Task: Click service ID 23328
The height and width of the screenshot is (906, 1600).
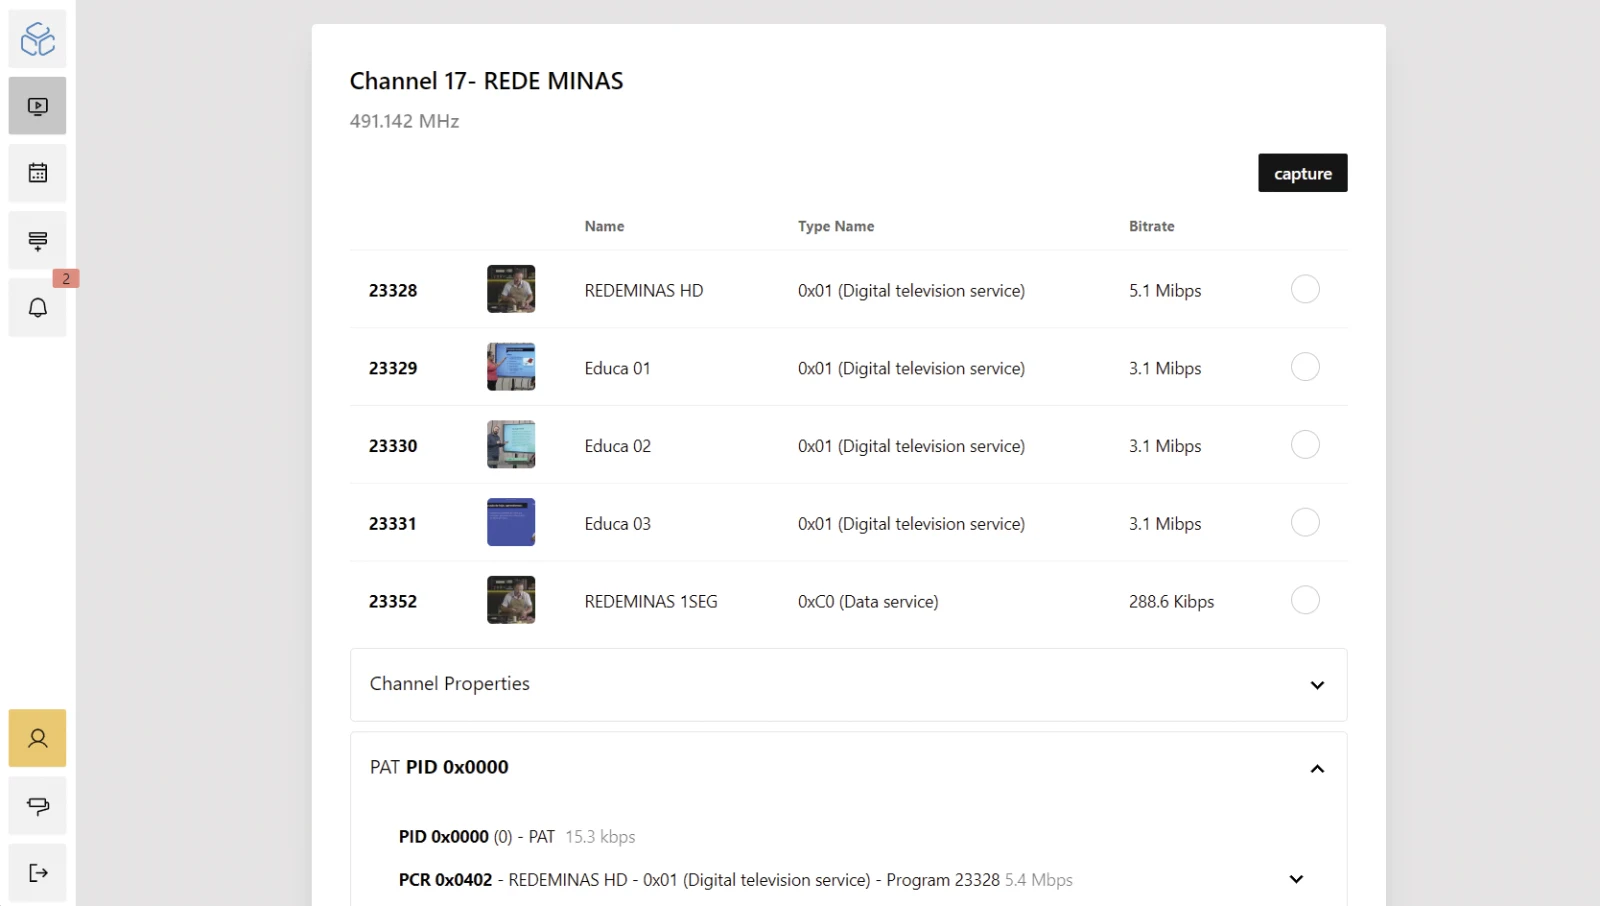Action: [x=393, y=291]
